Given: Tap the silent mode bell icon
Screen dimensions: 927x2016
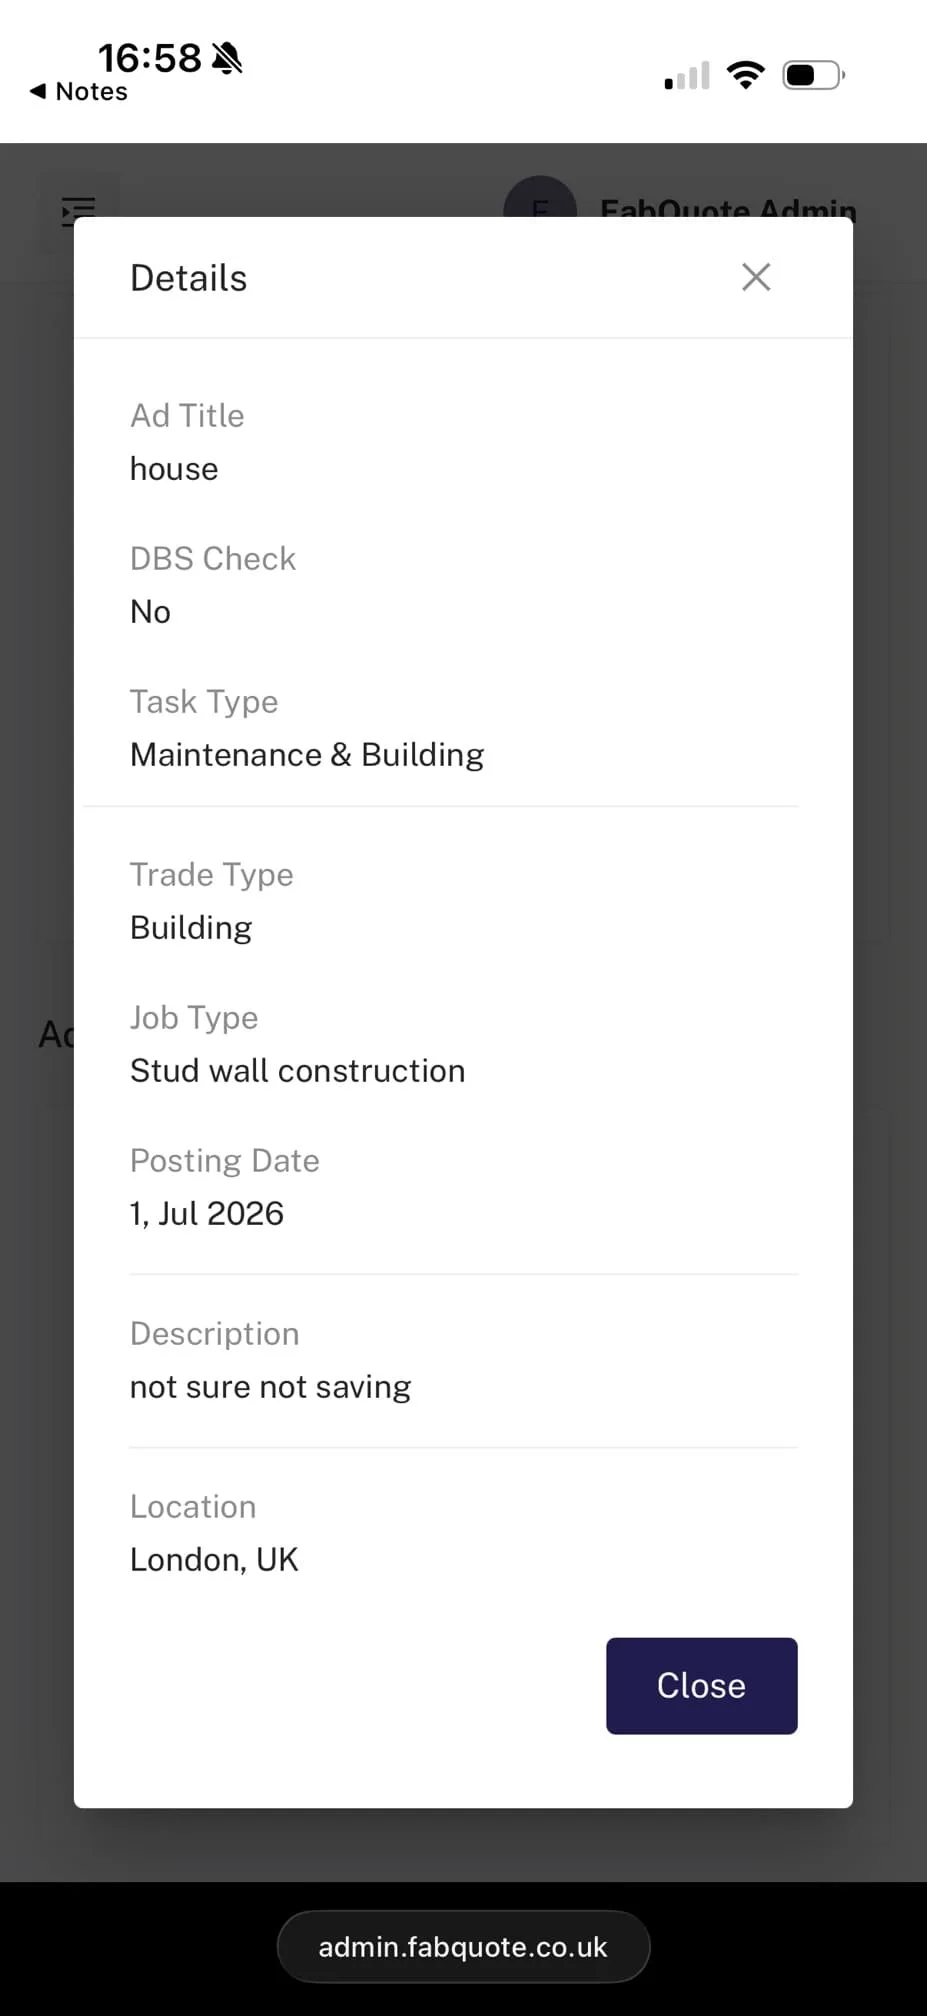Looking at the screenshot, I should [x=228, y=58].
